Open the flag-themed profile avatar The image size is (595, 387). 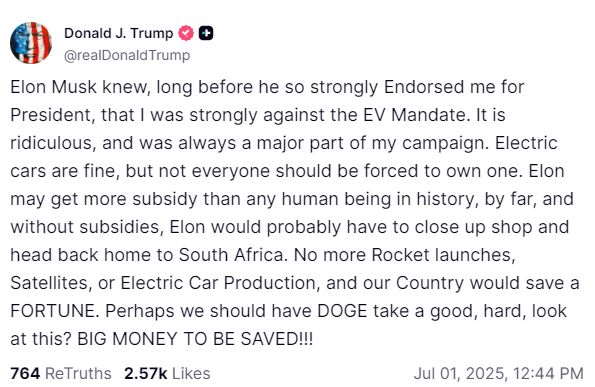click(31, 43)
